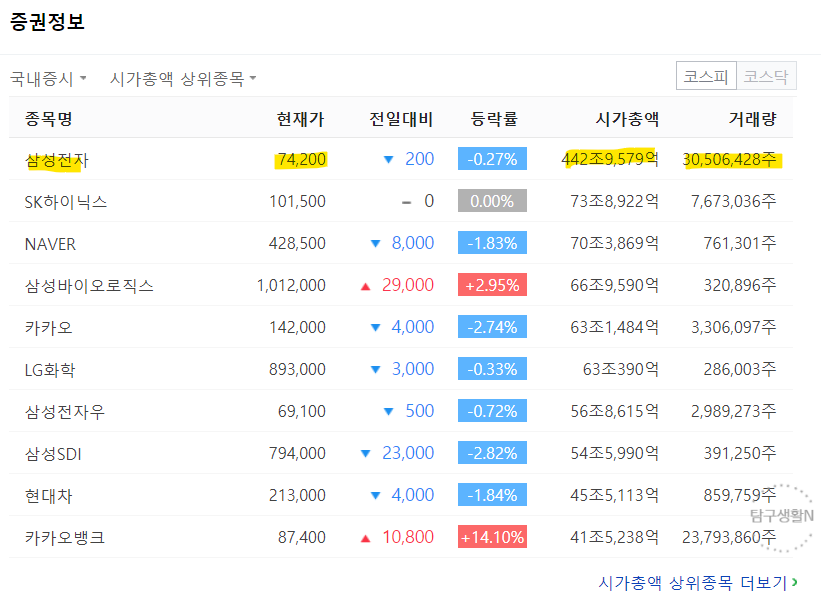Click the 등락률 column header
The height and width of the screenshot is (597, 821).
pyautogui.click(x=494, y=119)
